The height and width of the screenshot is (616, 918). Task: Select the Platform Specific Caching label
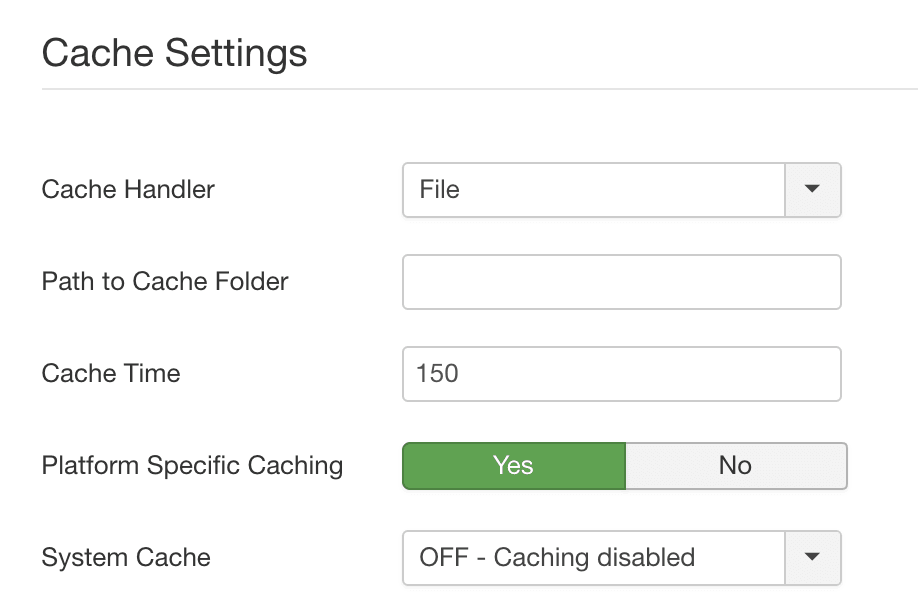(x=191, y=465)
